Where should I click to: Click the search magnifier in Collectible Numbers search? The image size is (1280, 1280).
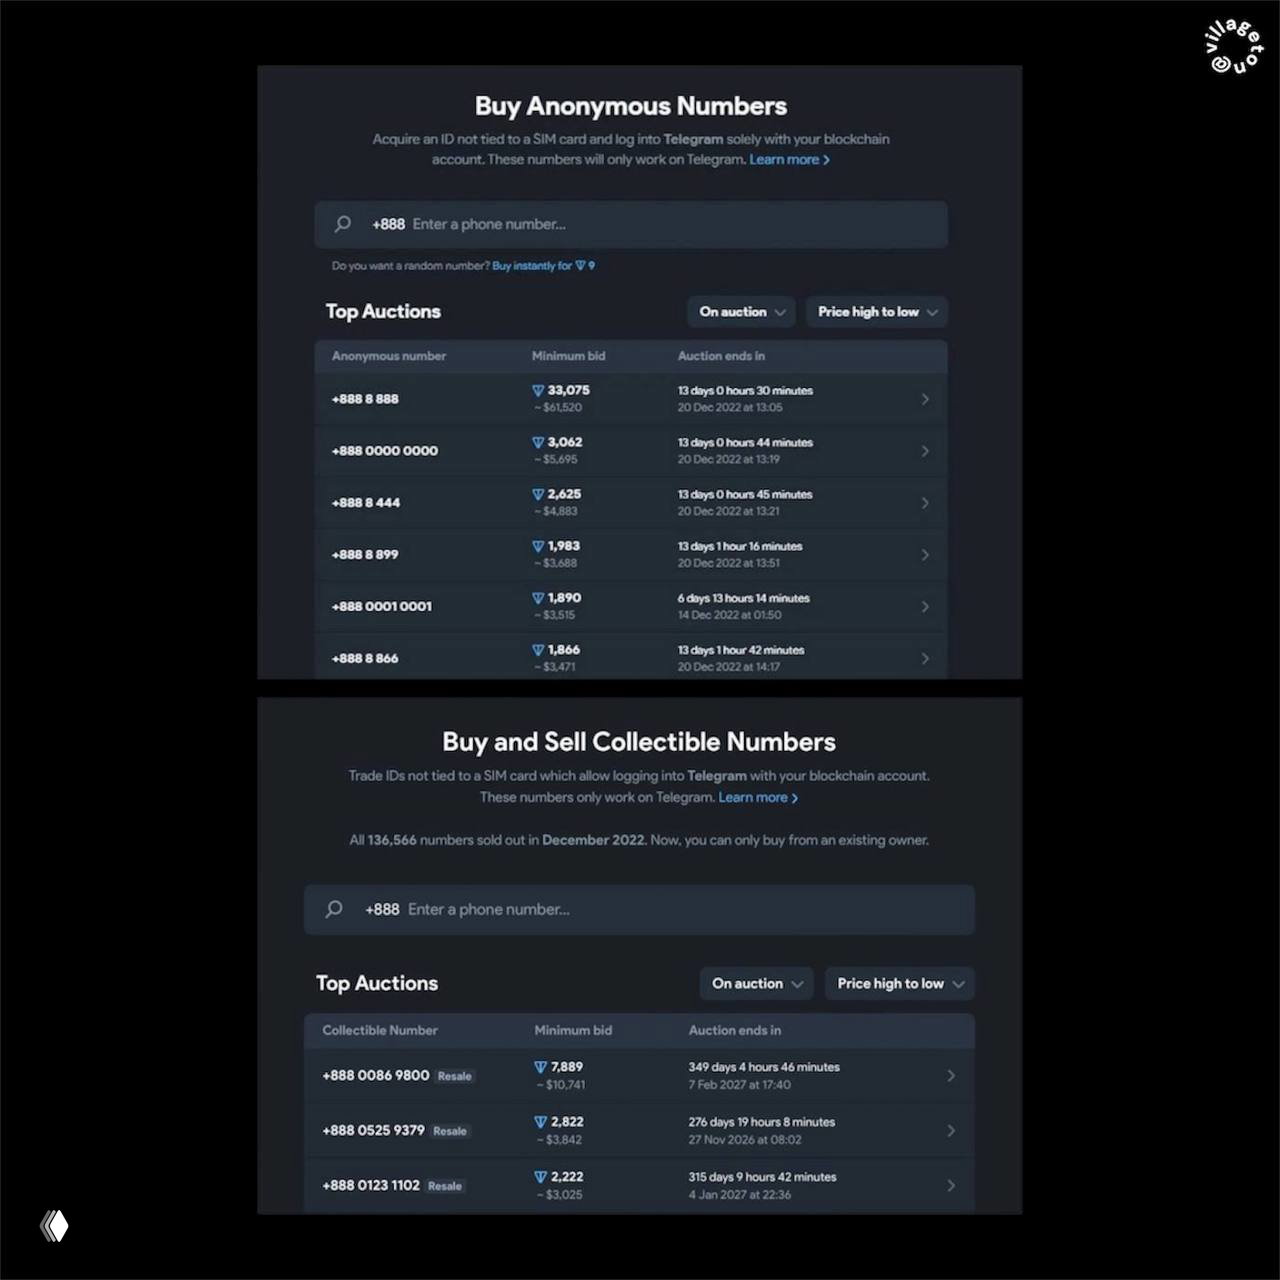(334, 909)
